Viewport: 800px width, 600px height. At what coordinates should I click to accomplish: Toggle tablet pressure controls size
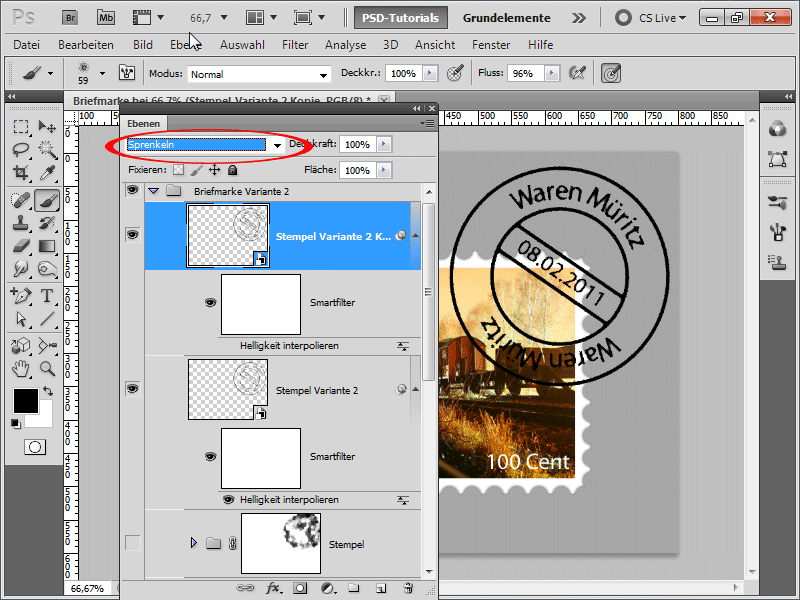click(611, 73)
